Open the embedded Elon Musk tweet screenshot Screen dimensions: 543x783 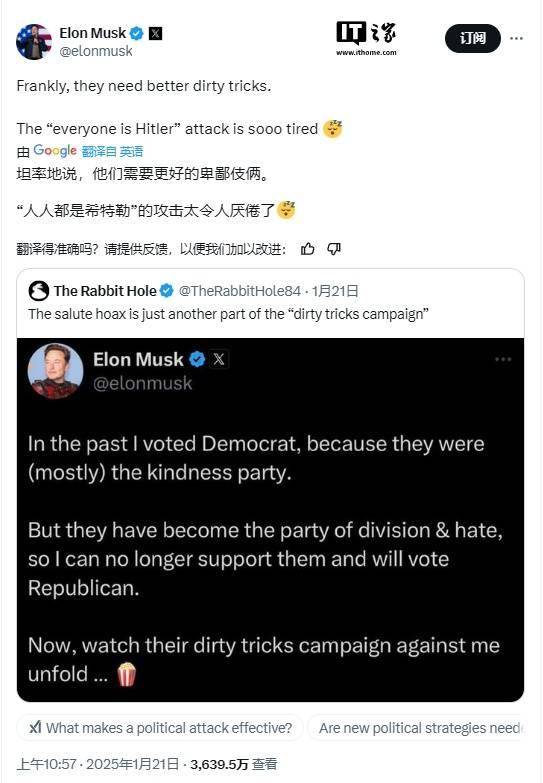point(270,519)
